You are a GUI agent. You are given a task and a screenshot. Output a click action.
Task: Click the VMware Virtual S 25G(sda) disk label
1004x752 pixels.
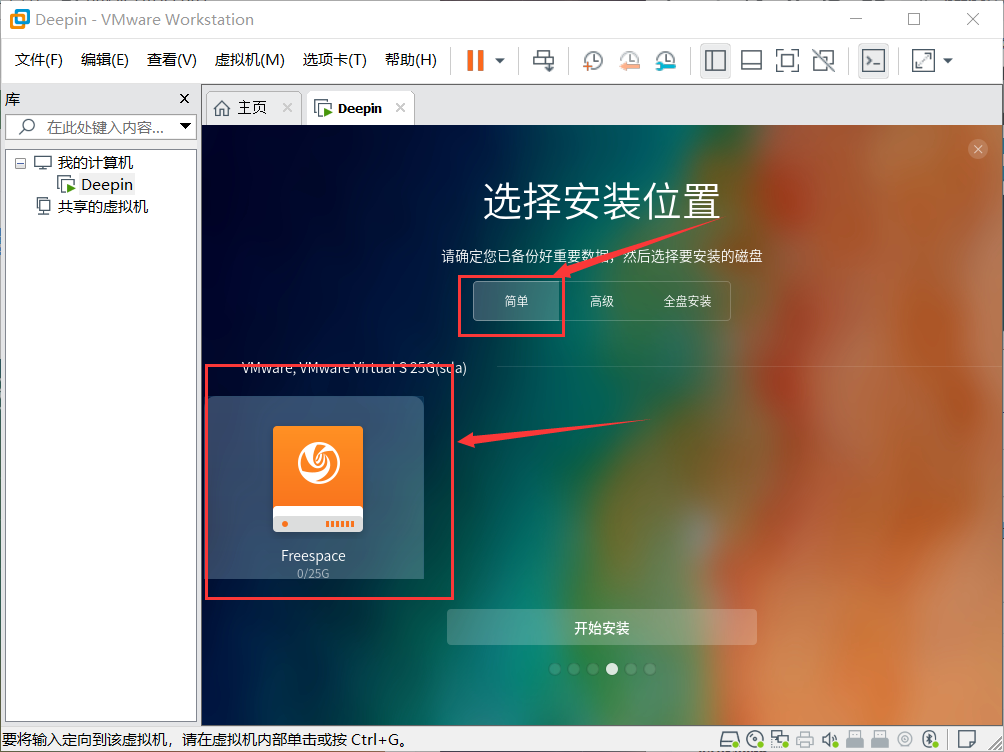point(354,368)
